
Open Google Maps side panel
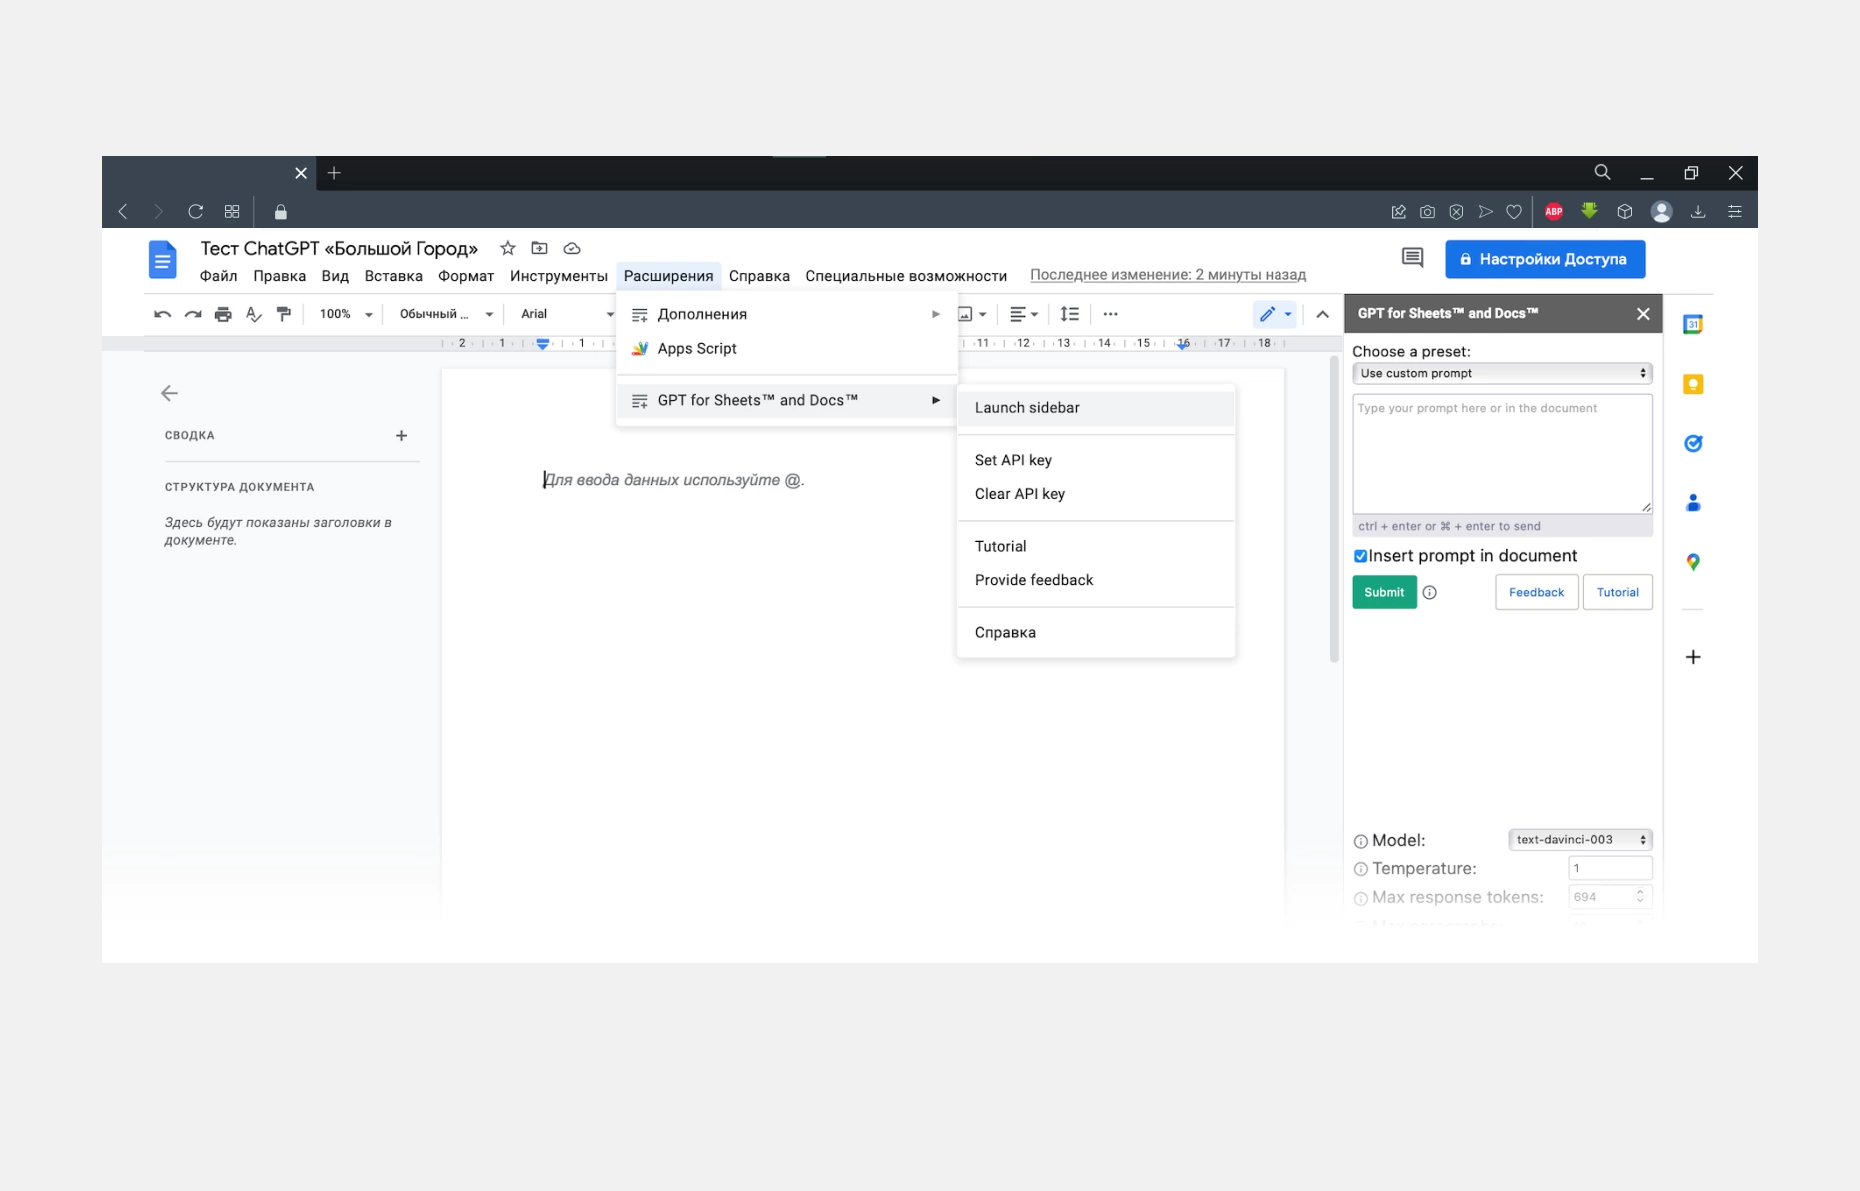pyautogui.click(x=1693, y=562)
